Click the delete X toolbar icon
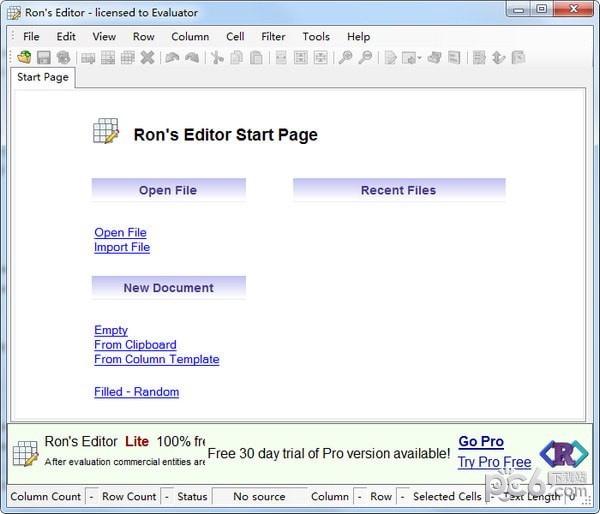Image resolution: width=600 pixels, height=514 pixels. (147, 58)
